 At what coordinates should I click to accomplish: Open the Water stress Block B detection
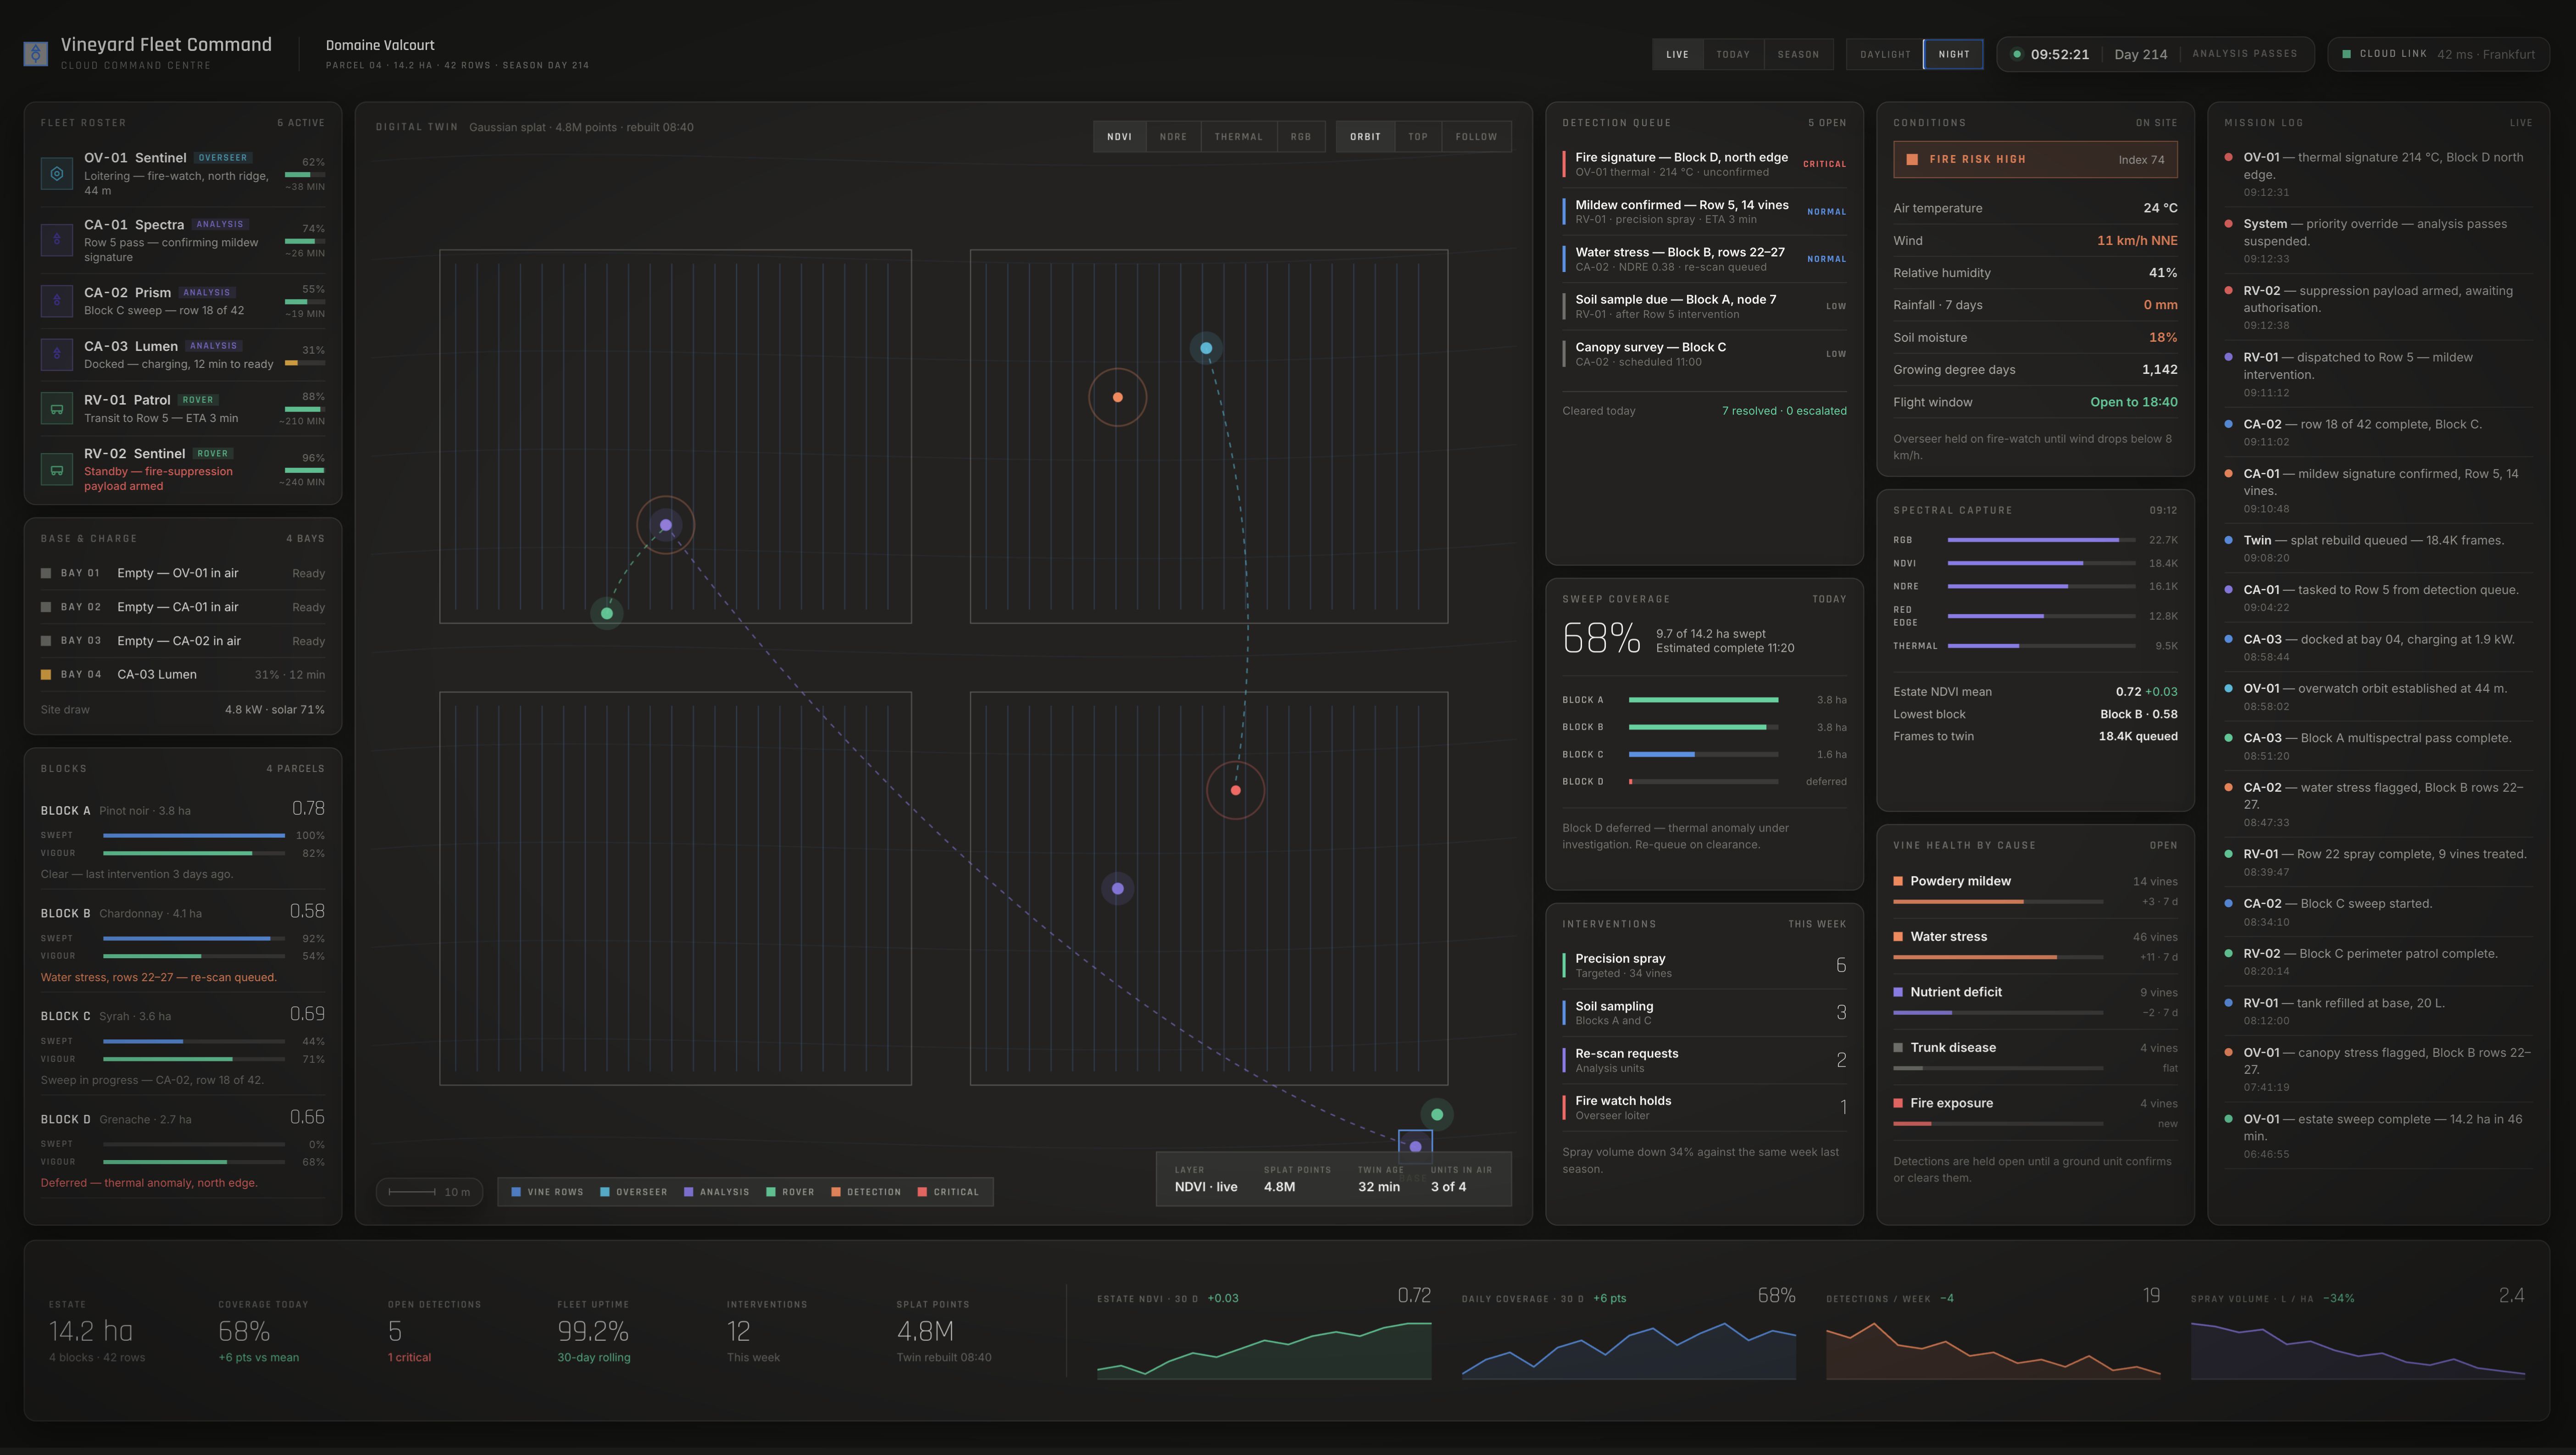click(x=1704, y=259)
